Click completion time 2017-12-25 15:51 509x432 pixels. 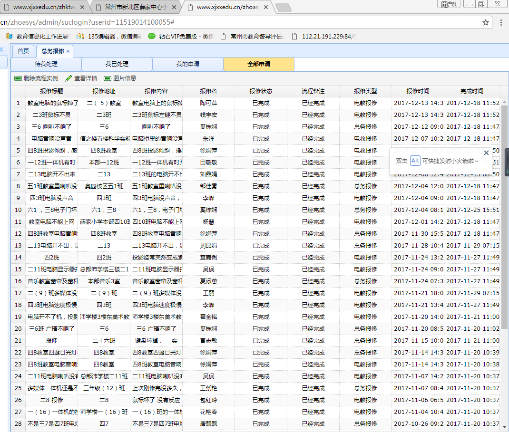(473, 210)
